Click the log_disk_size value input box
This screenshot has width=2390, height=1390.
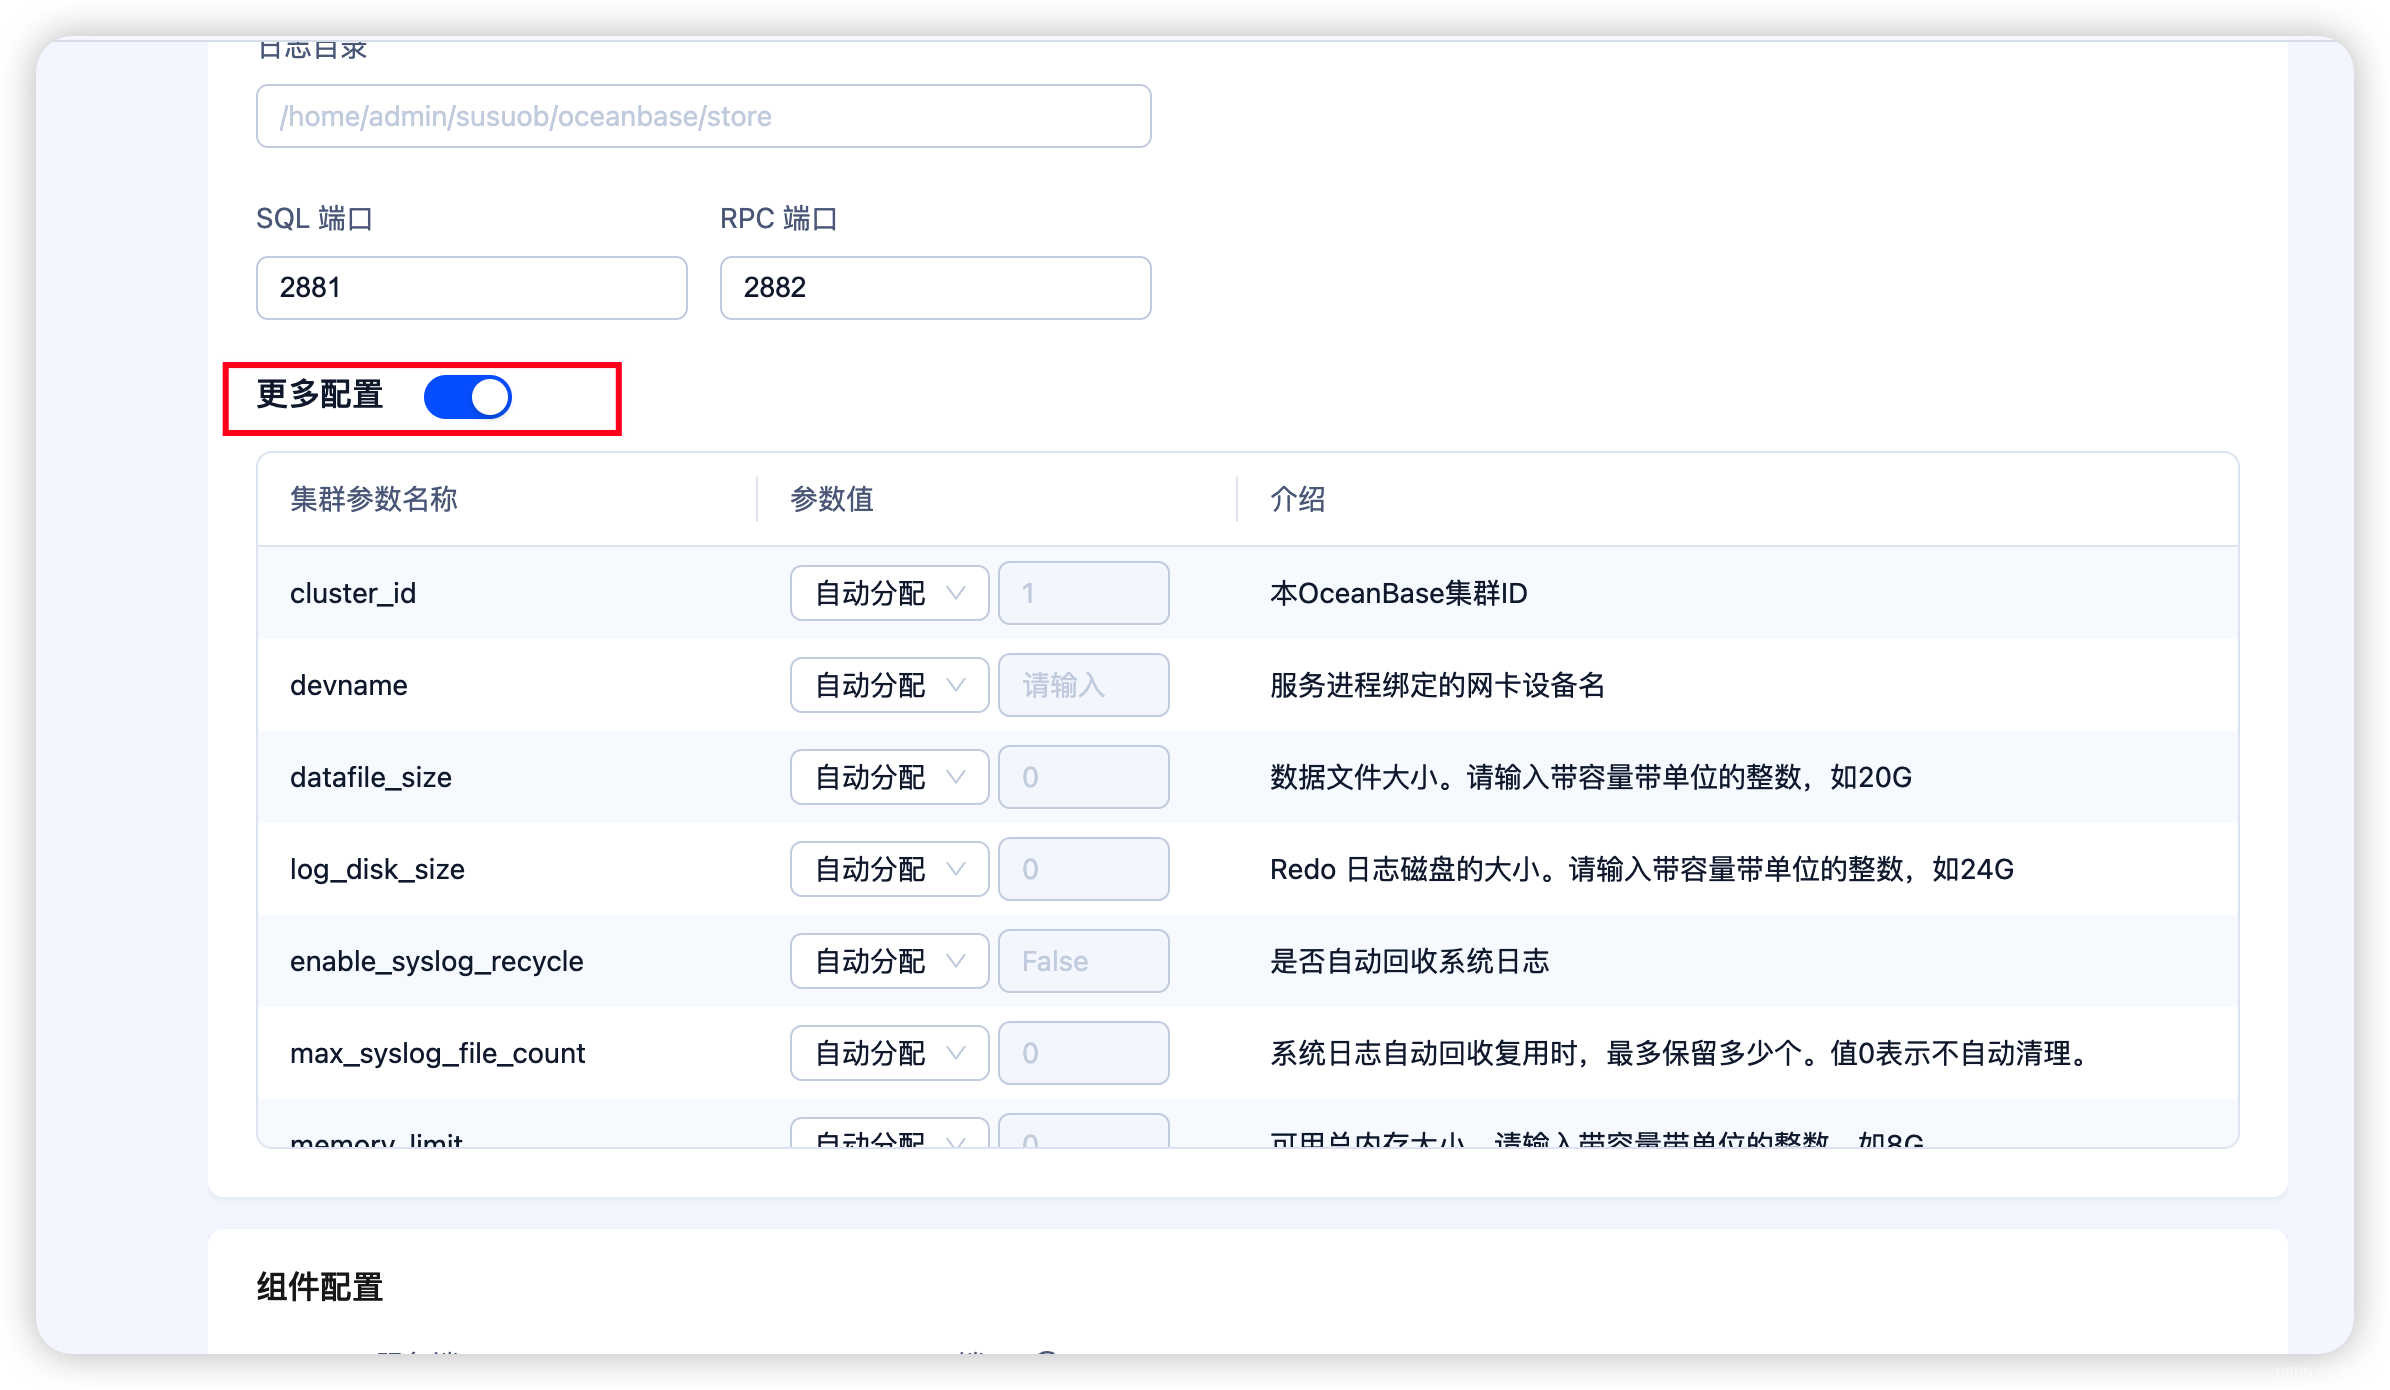coord(1083,869)
